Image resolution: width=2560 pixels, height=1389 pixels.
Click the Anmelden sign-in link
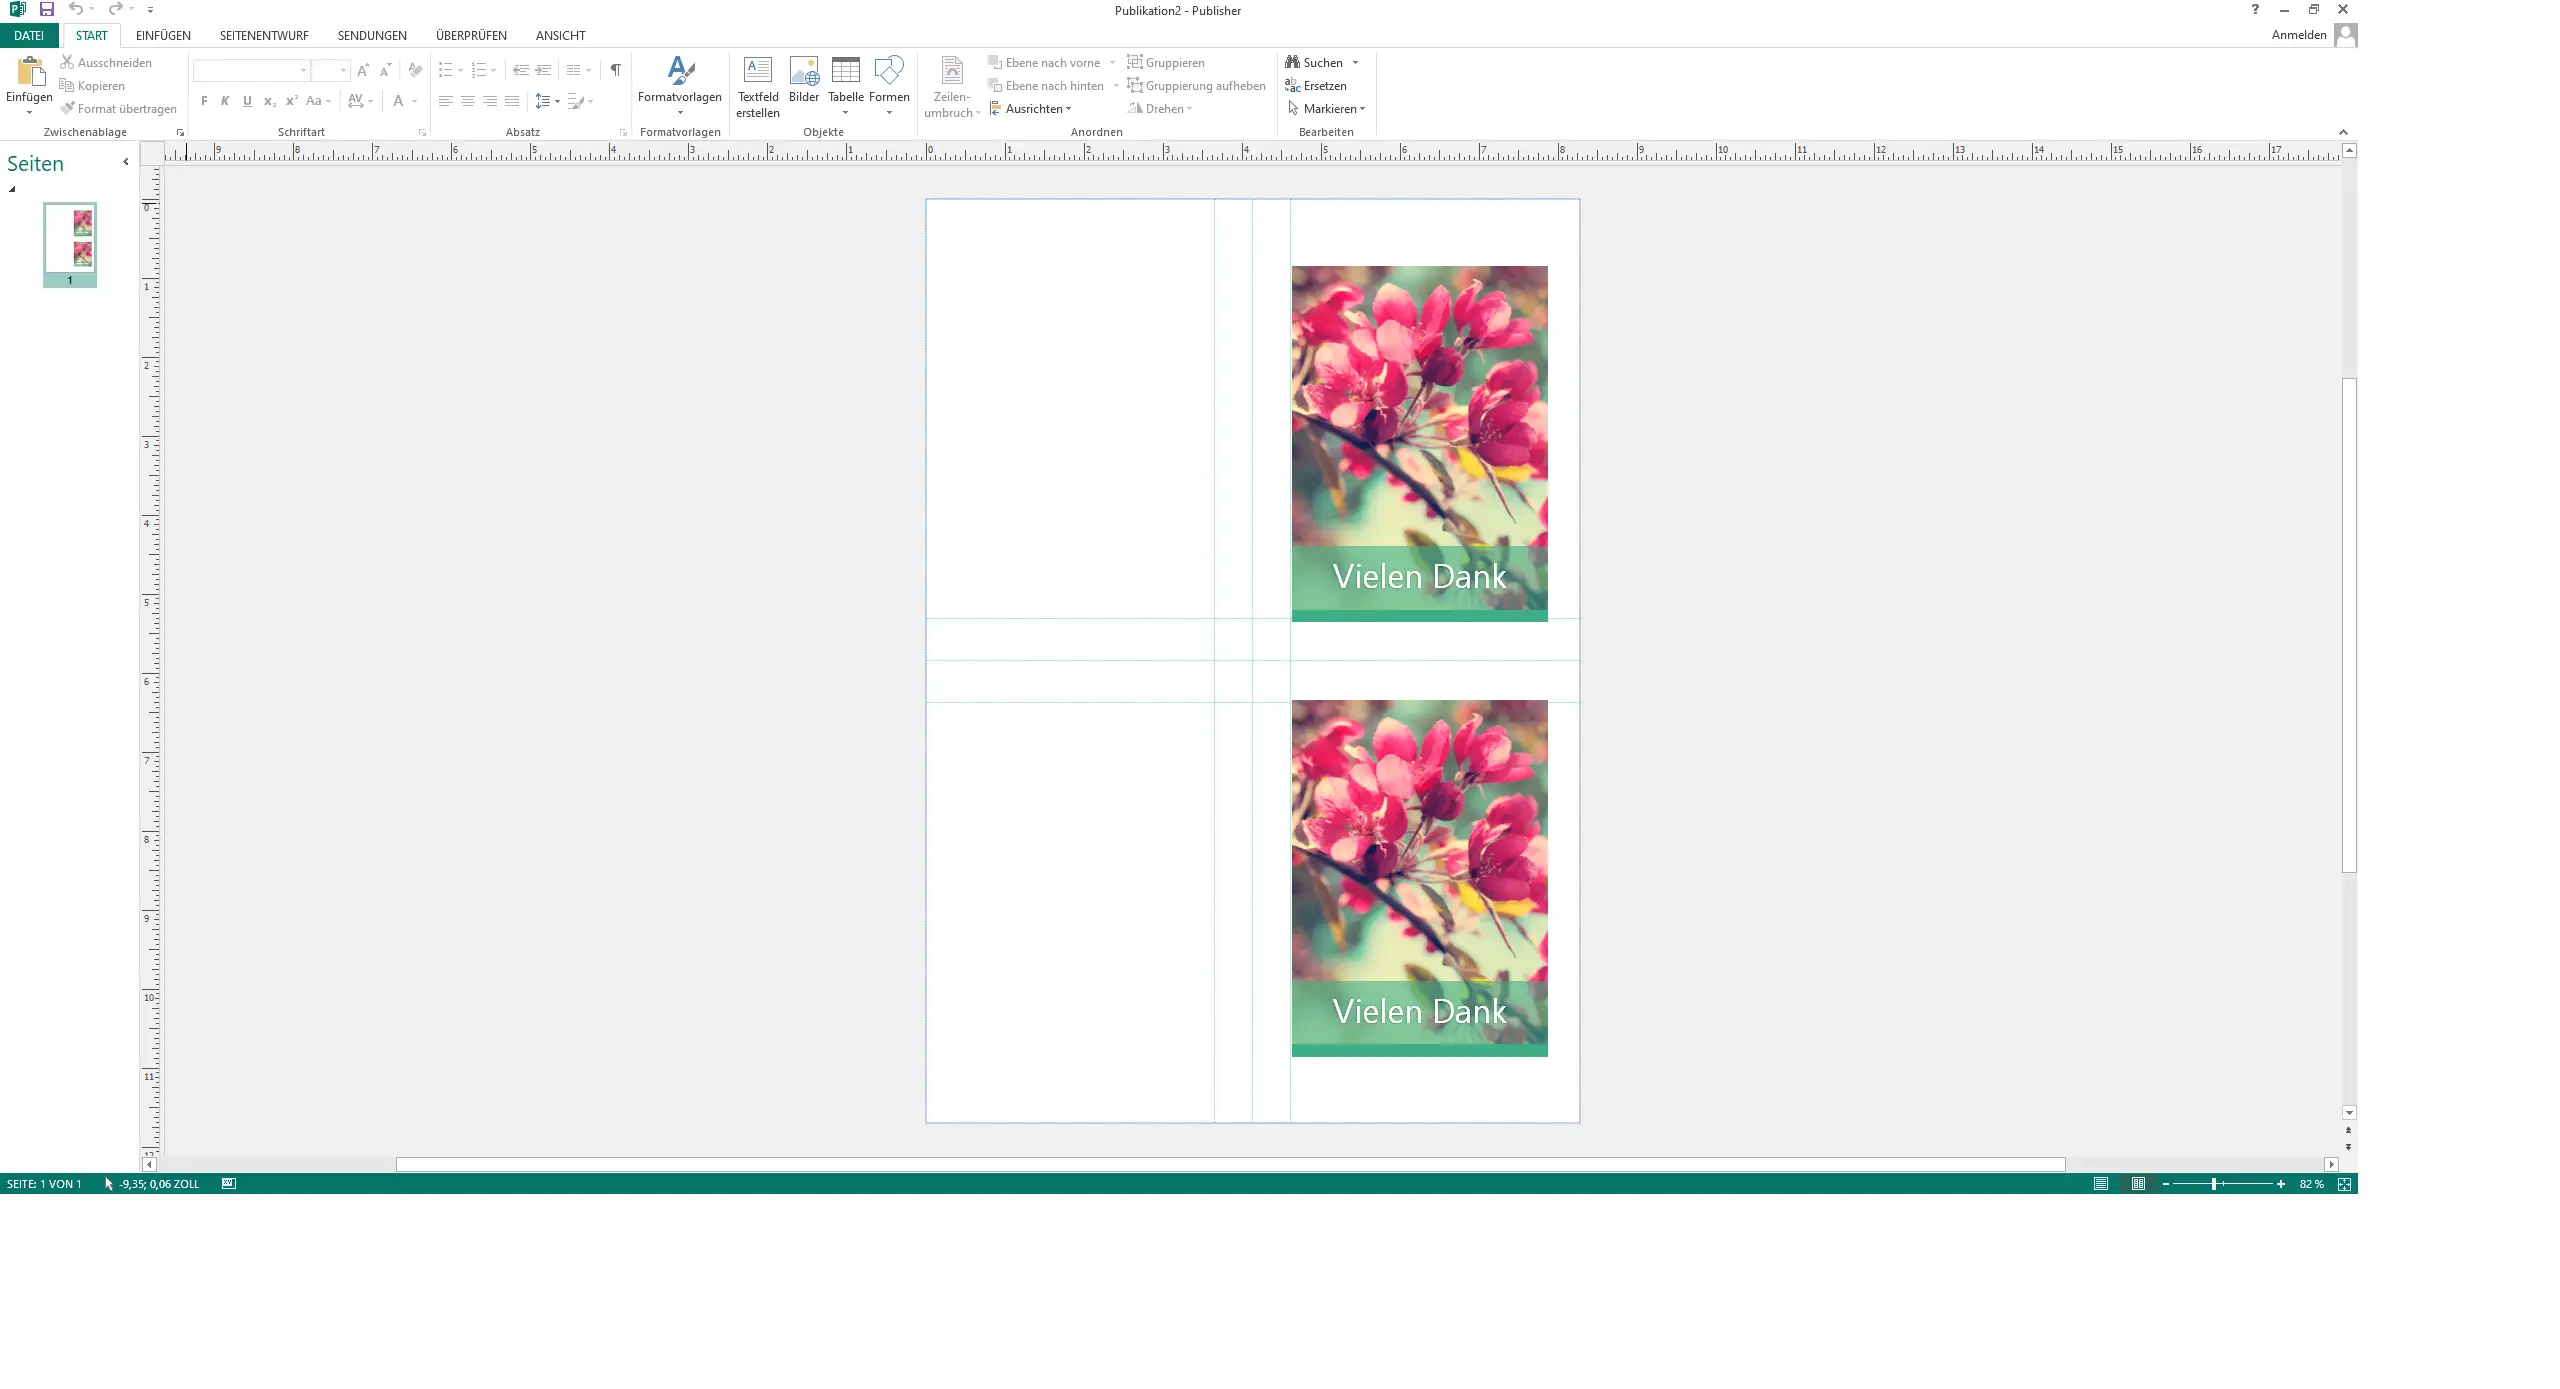click(2298, 35)
